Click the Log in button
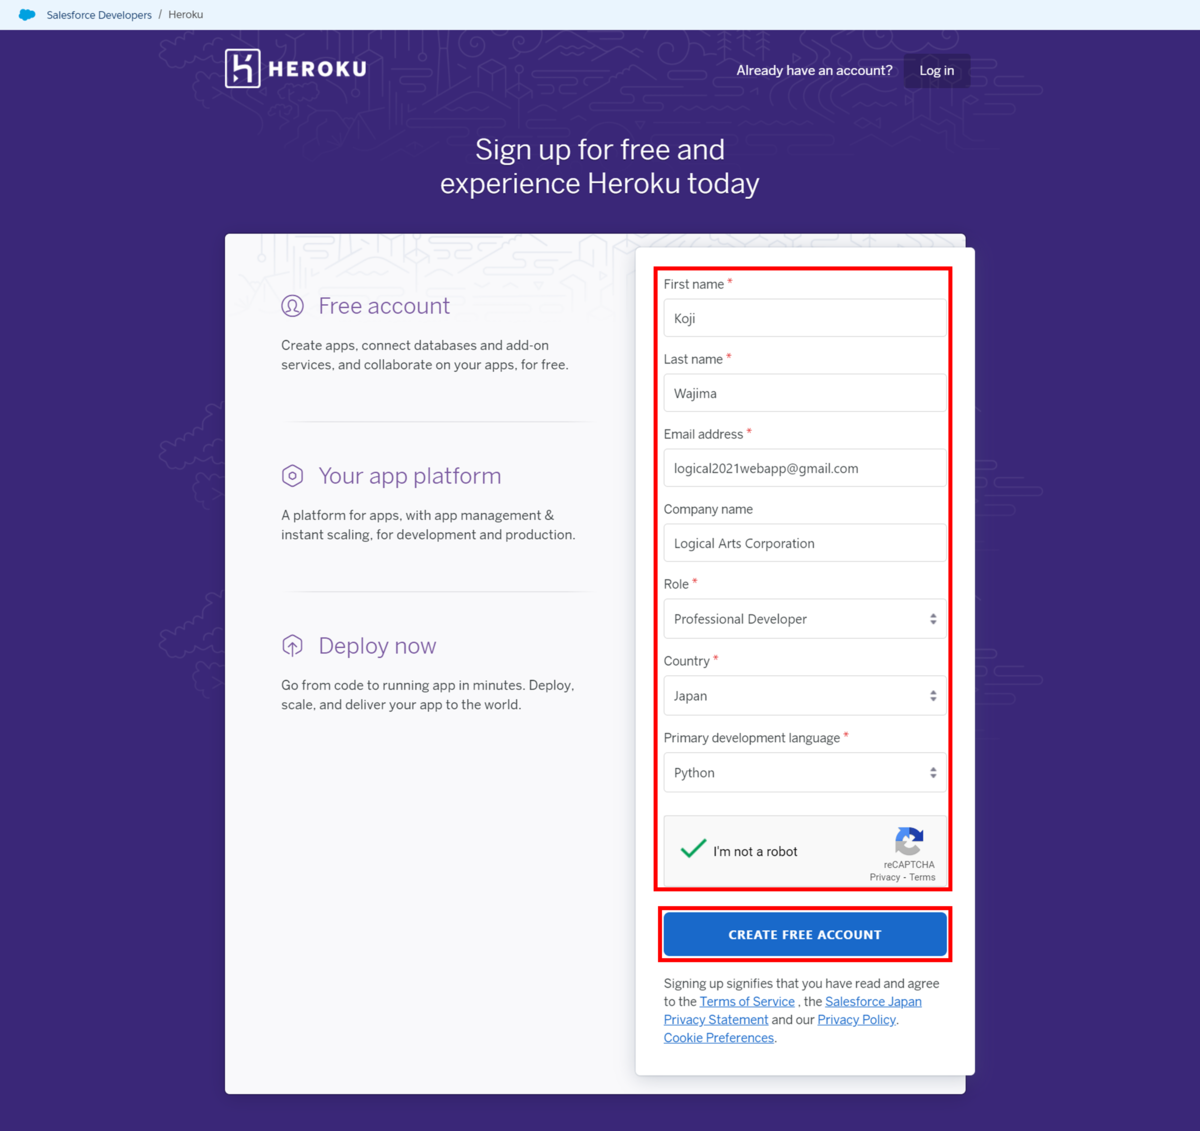Image resolution: width=1200 pixels, height=1131 pixels. [937, 71]
